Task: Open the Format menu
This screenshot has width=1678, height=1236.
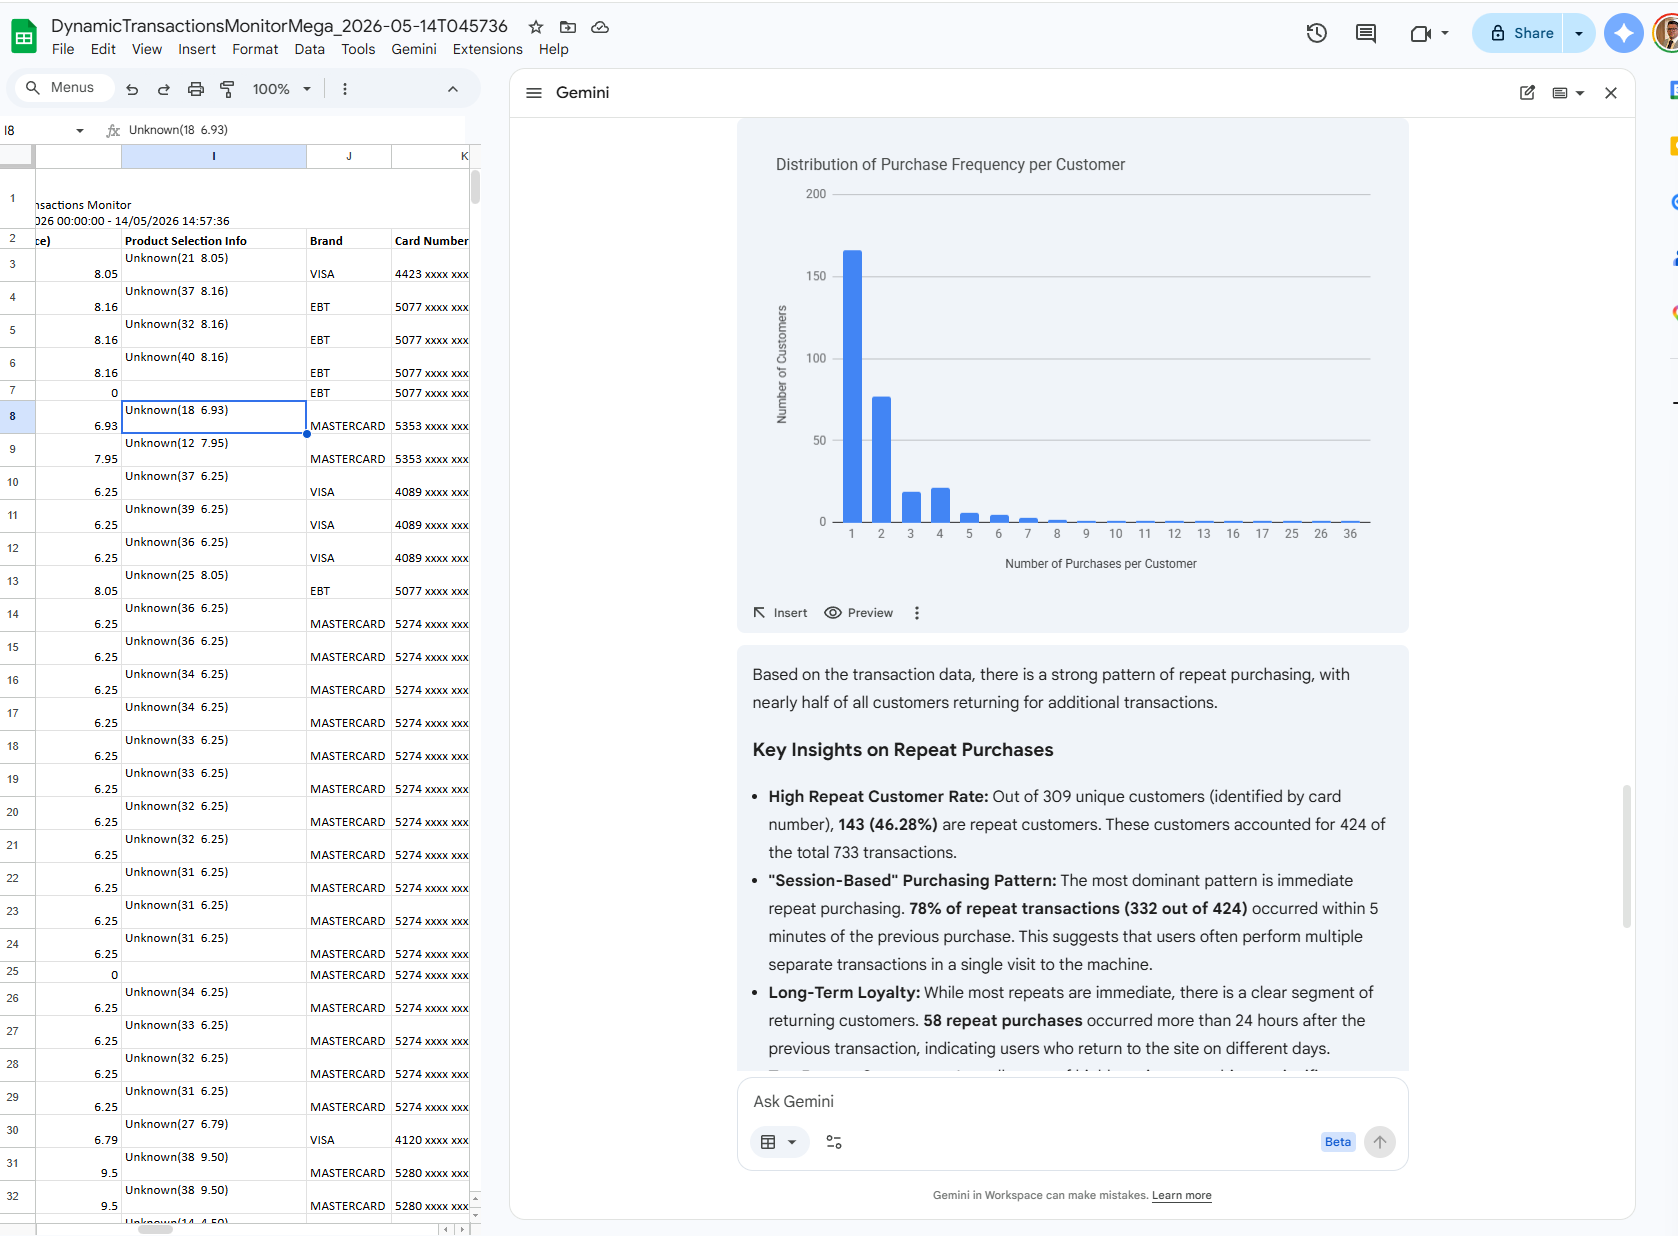Action: (255, 49)
